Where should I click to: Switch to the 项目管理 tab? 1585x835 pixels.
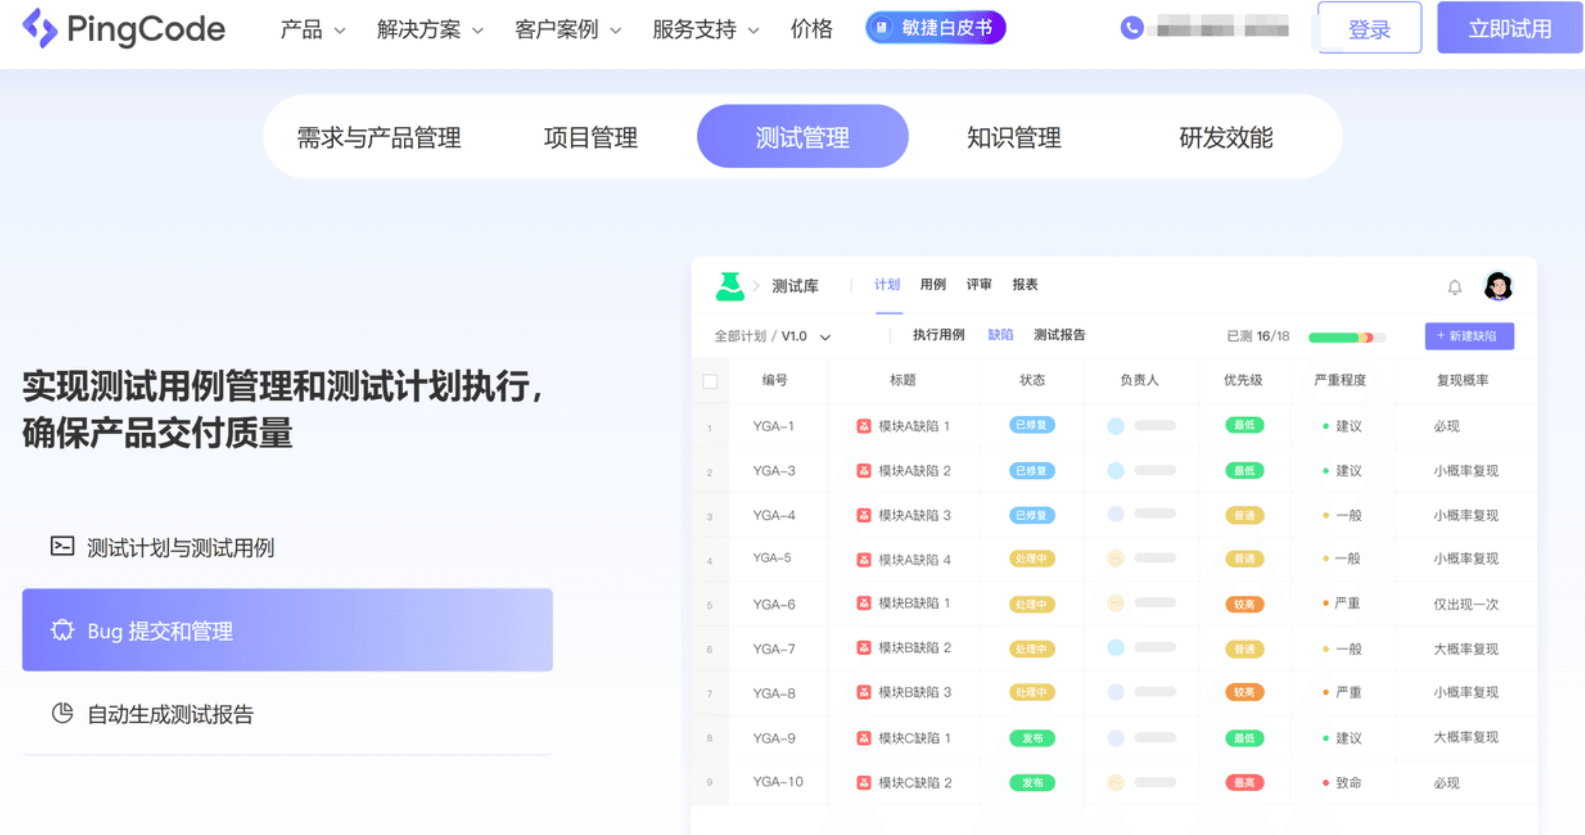point(591,137)
